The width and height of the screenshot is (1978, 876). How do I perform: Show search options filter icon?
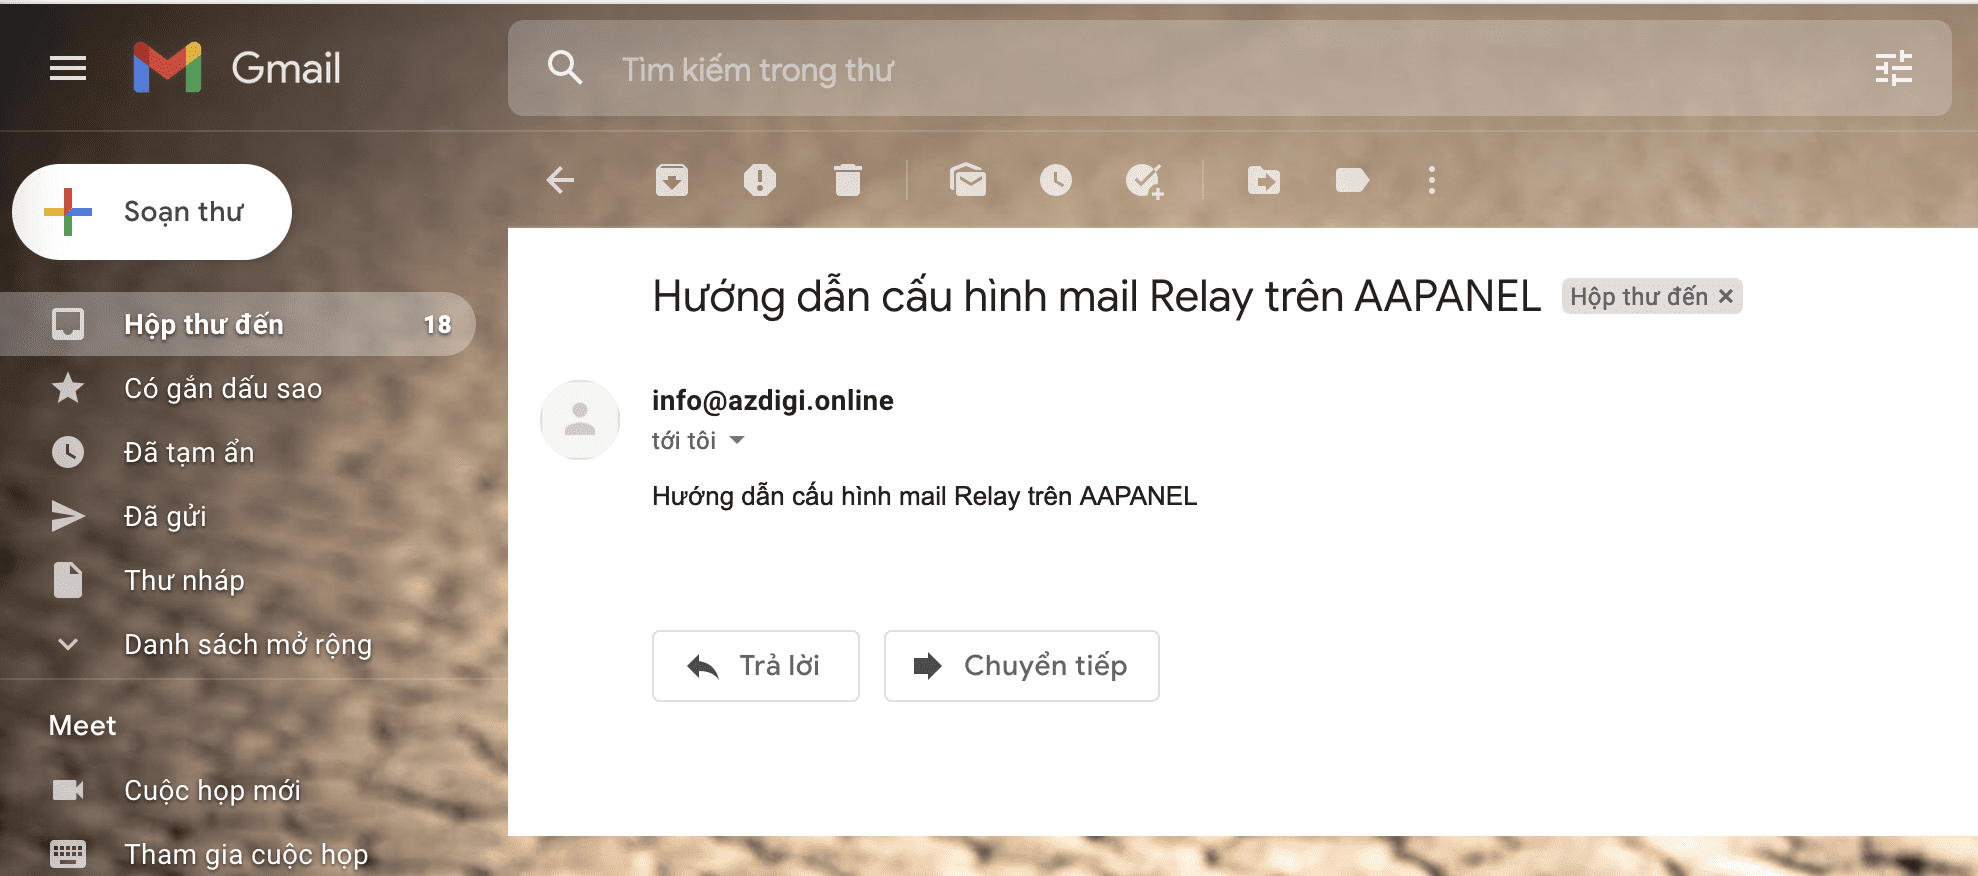click(1893, 68)
